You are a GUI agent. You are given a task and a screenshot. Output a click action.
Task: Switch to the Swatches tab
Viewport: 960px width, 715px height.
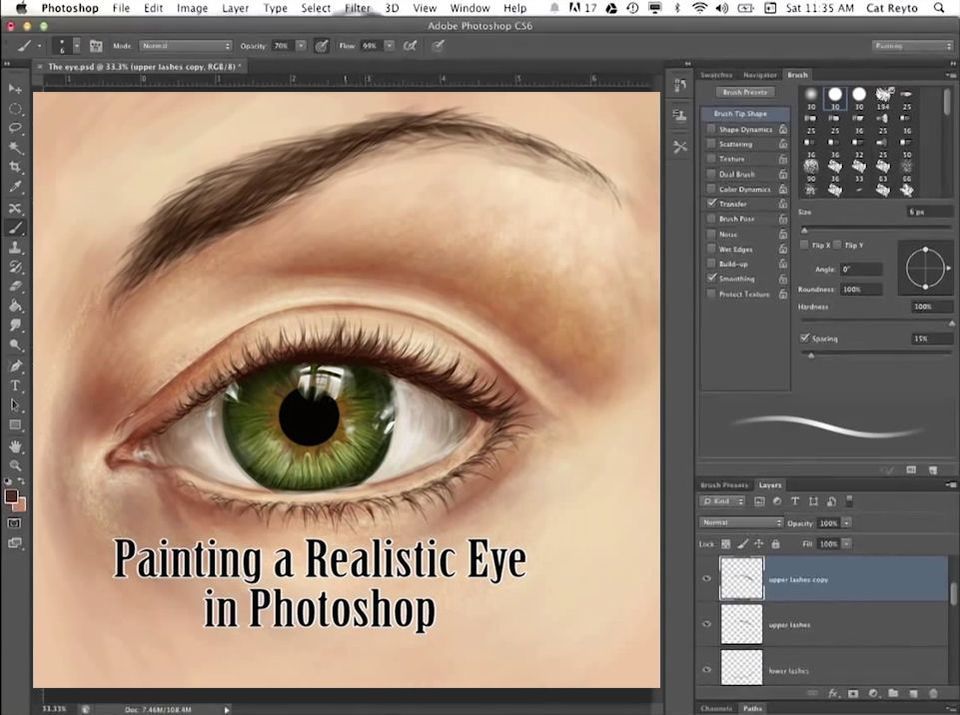point(715,74)
